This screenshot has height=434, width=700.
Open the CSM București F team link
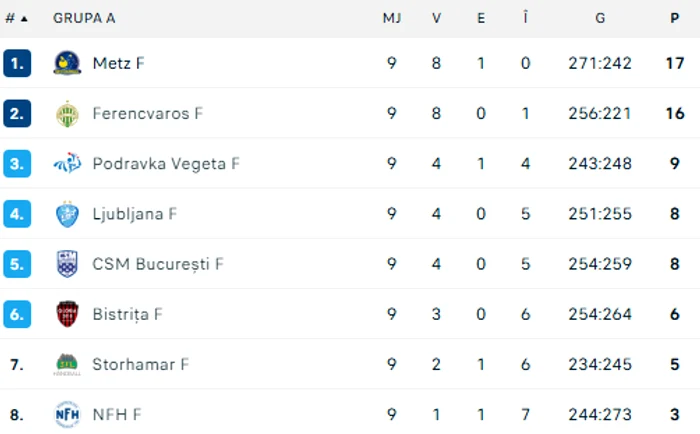click(x=158, y=264)
